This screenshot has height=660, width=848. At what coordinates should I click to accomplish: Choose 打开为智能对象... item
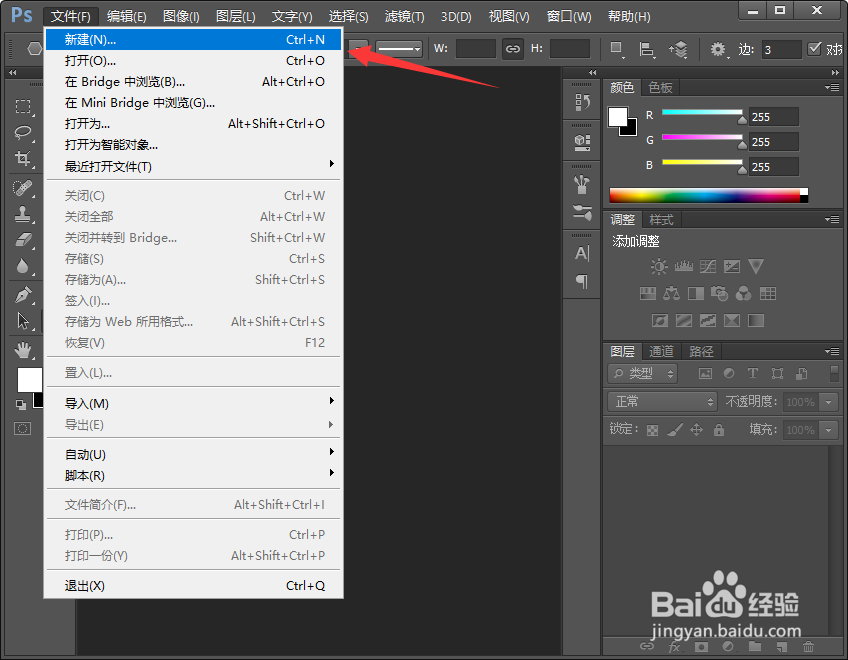pos(194,145)
